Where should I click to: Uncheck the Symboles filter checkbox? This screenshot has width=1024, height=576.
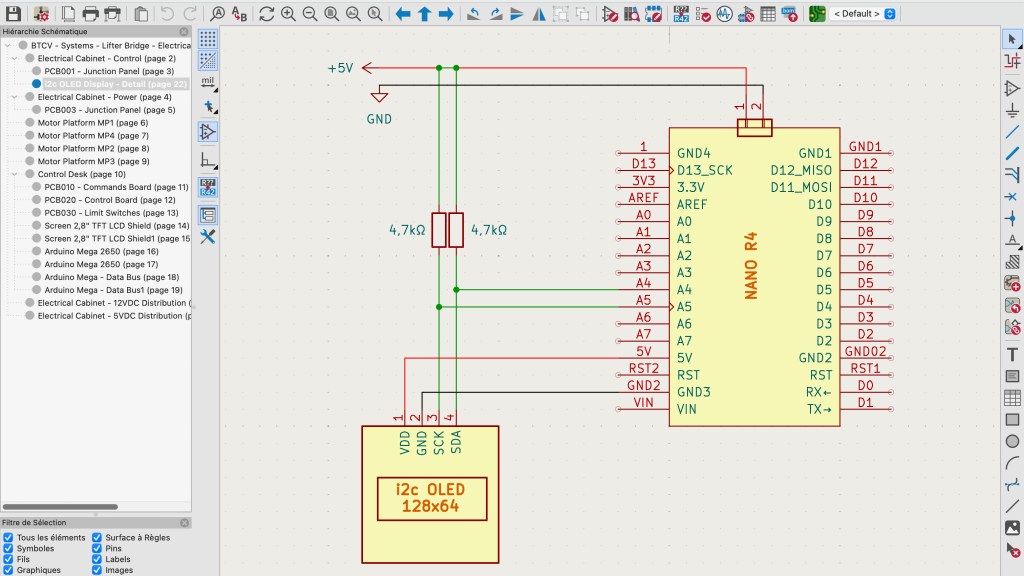coord(8,549)
